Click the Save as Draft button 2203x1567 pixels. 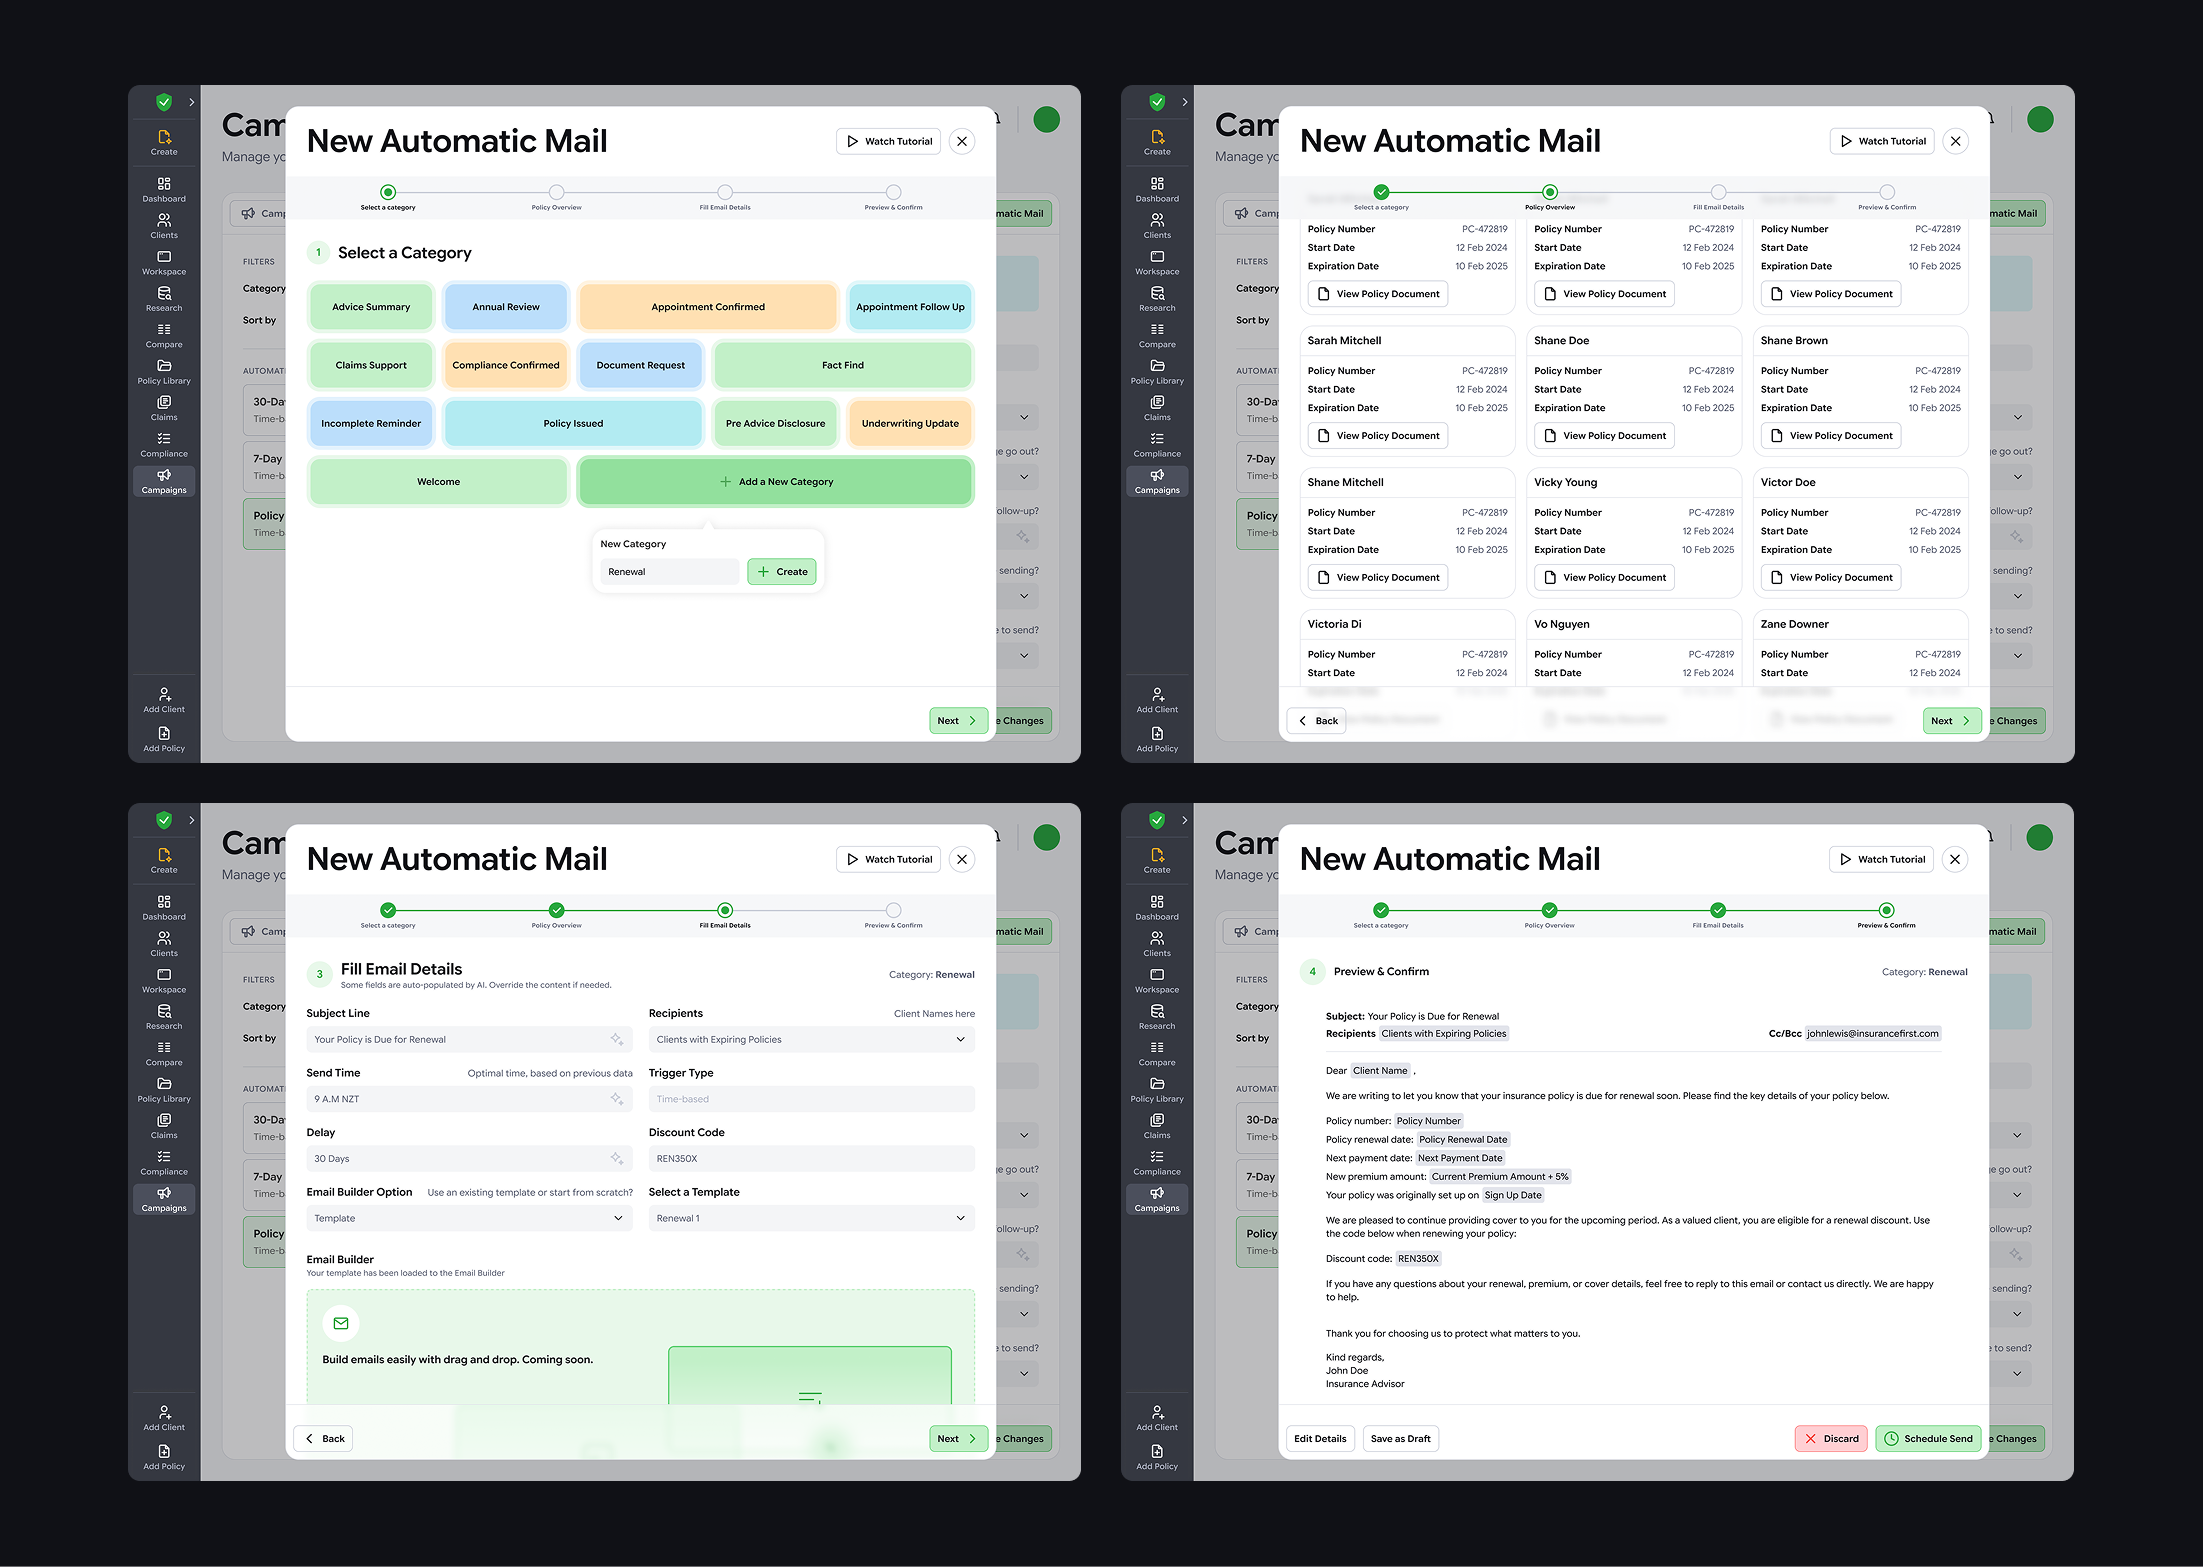1400,1439
